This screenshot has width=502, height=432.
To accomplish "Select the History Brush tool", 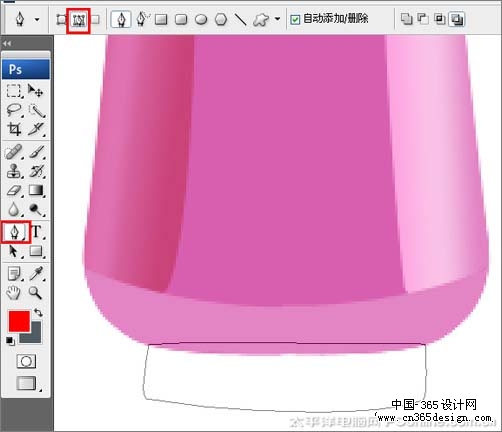I will click(x=36, y=171).
